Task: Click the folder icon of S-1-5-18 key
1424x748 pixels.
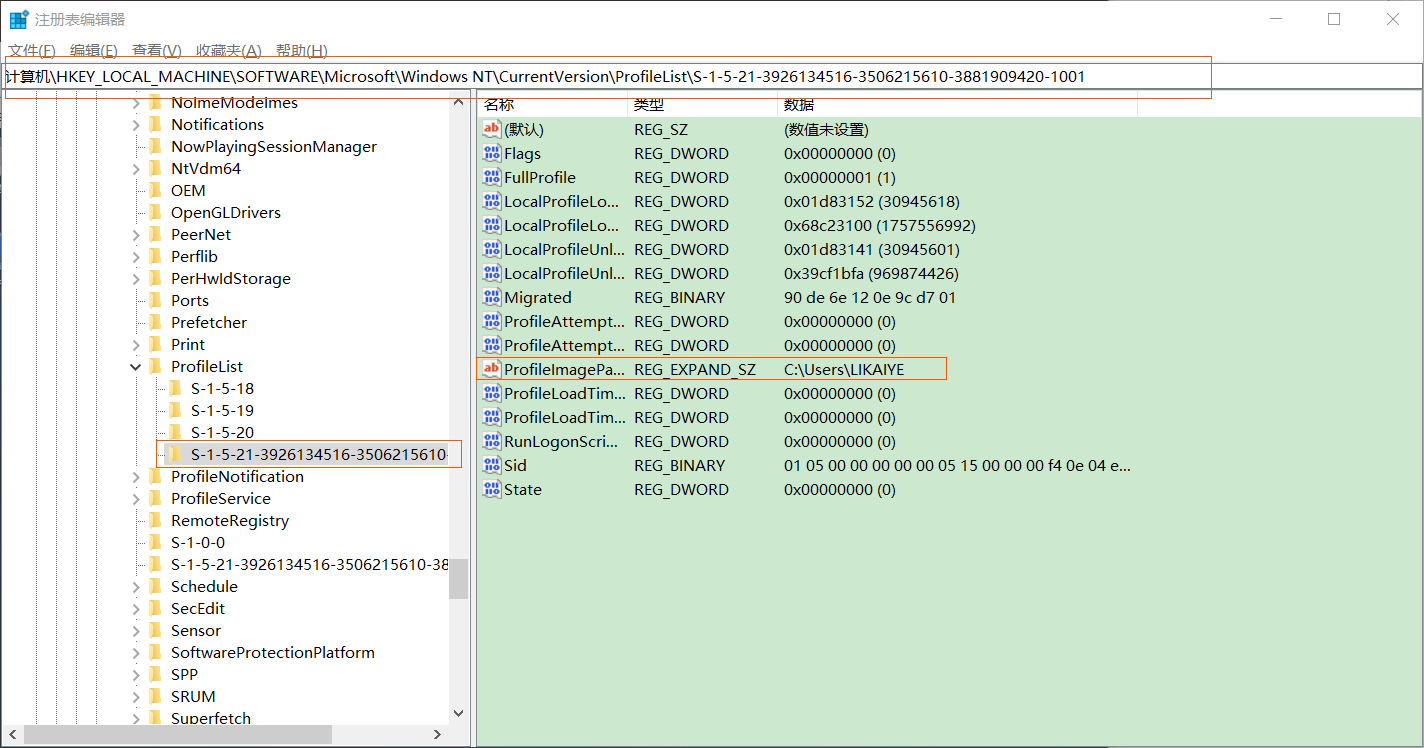Action: 175,388
